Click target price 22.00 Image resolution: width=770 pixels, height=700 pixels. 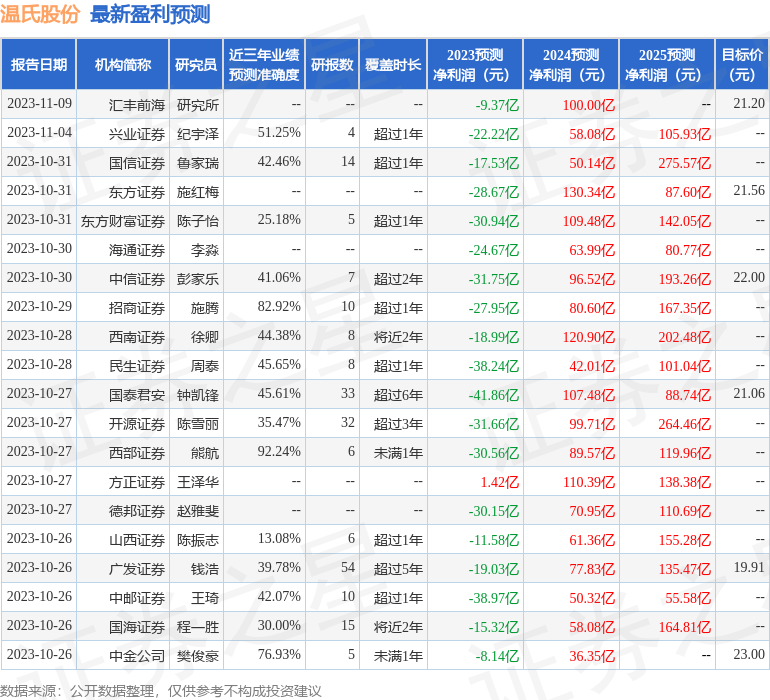pos(749,277)
